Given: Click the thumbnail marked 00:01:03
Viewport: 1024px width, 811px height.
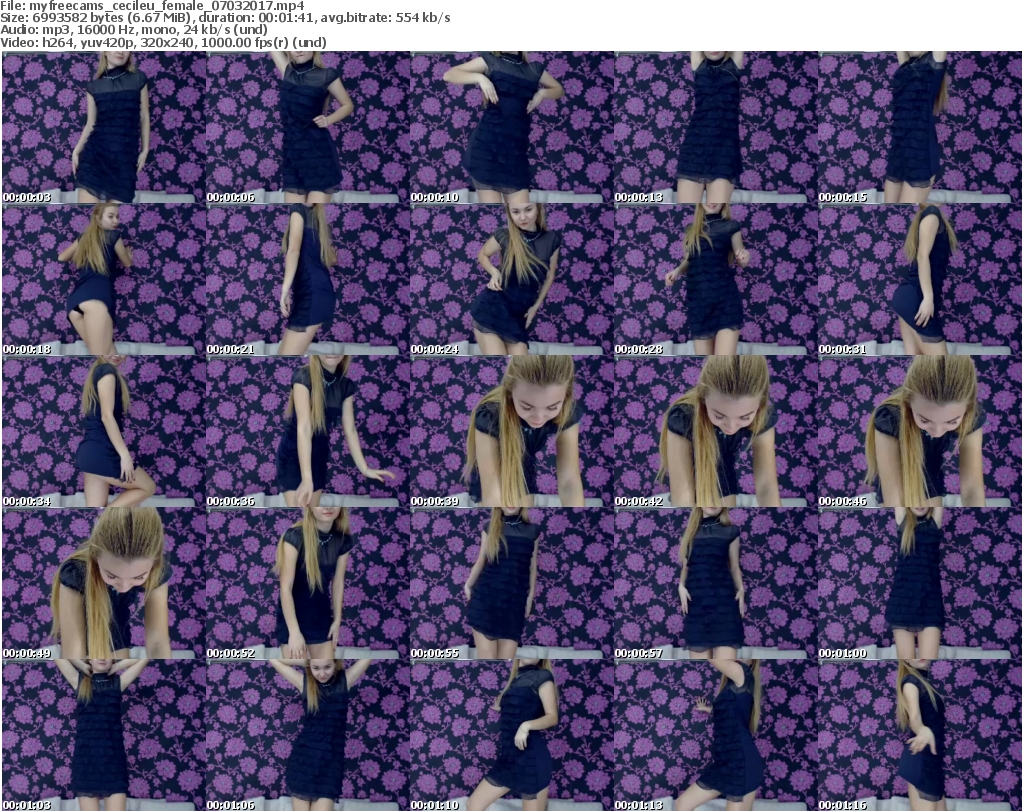Looking at the screenshot, I should [104, 736].
